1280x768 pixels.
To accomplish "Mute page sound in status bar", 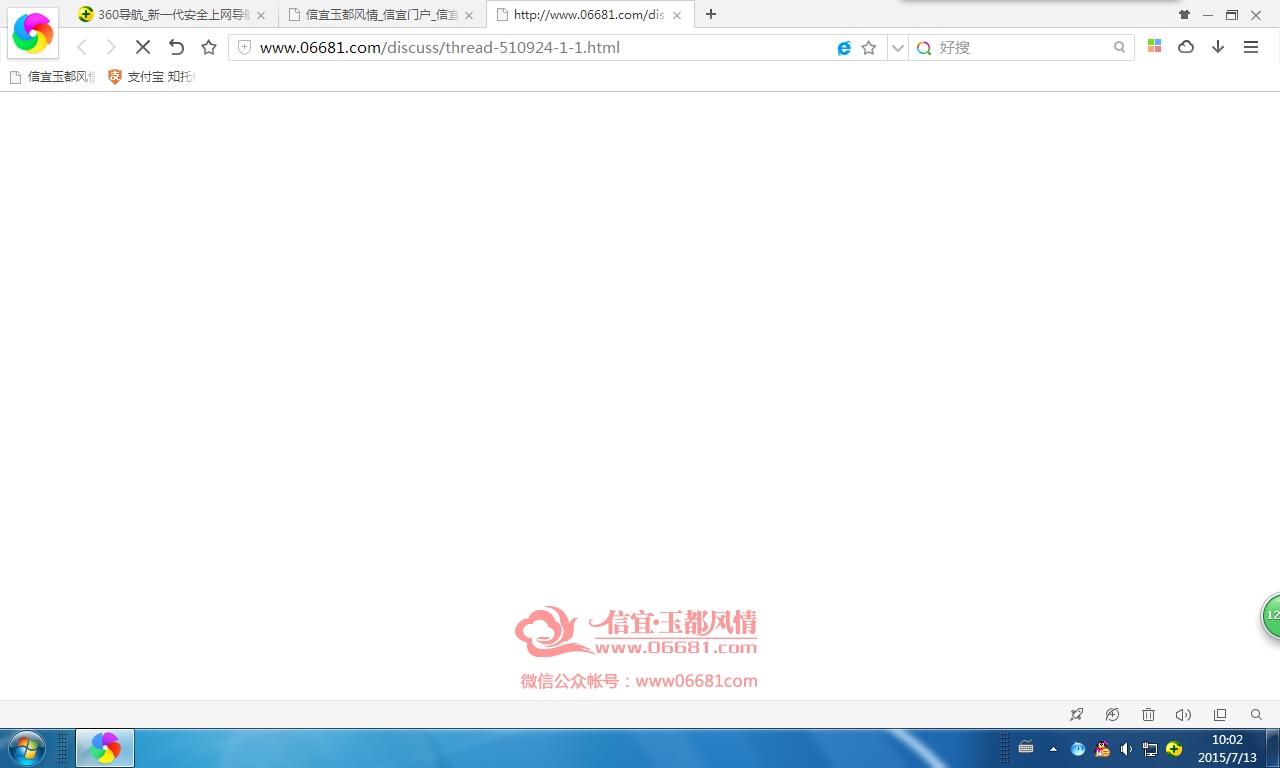I will [x=1183, y=715].
